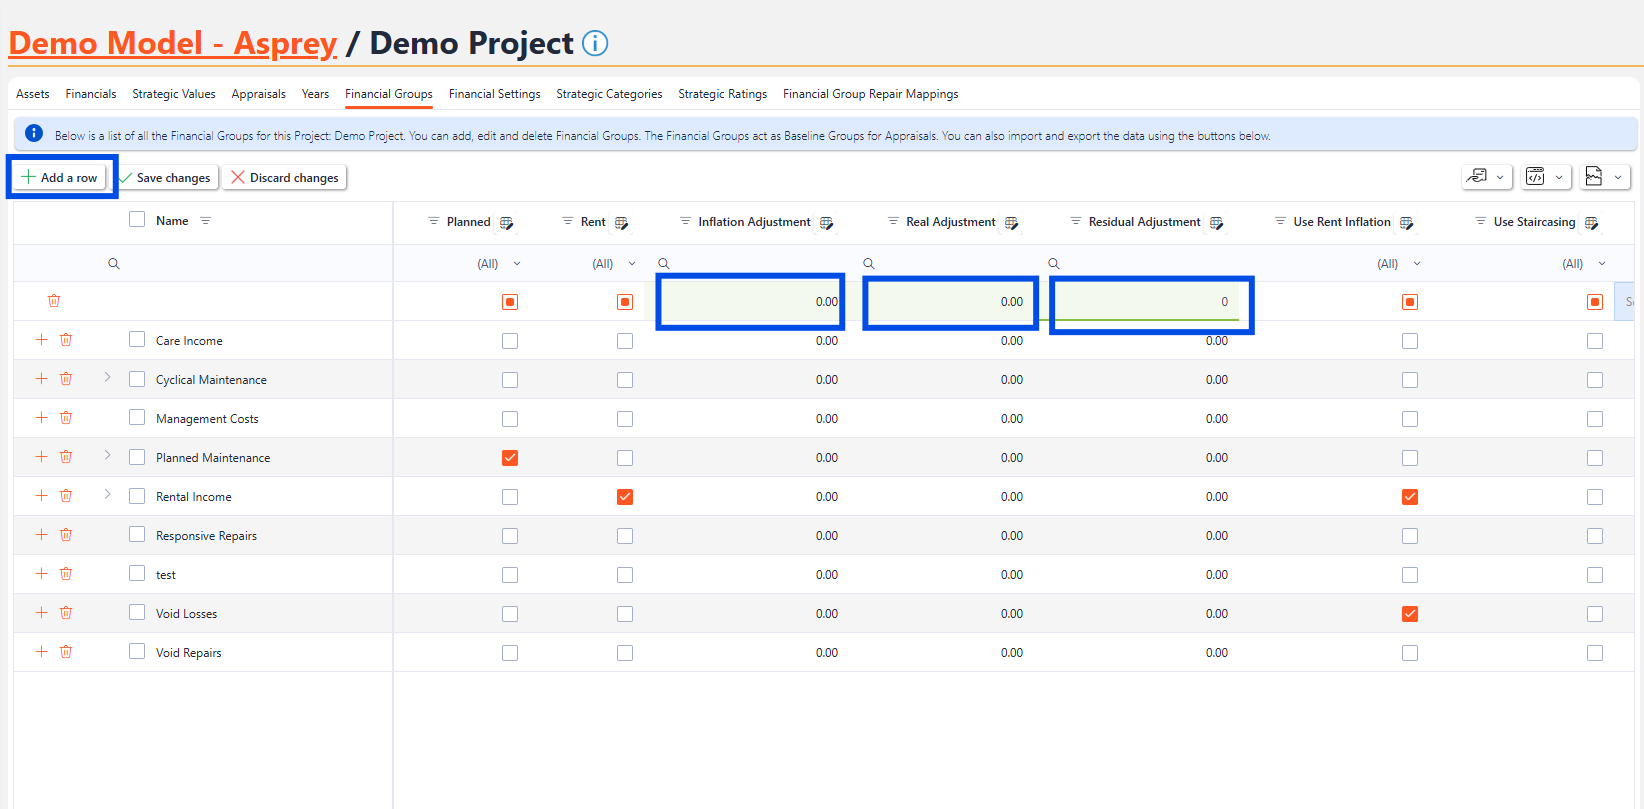
Task: Uncheck Use Rent Inflation for Void Losses
Action: tap(1410, 614)
